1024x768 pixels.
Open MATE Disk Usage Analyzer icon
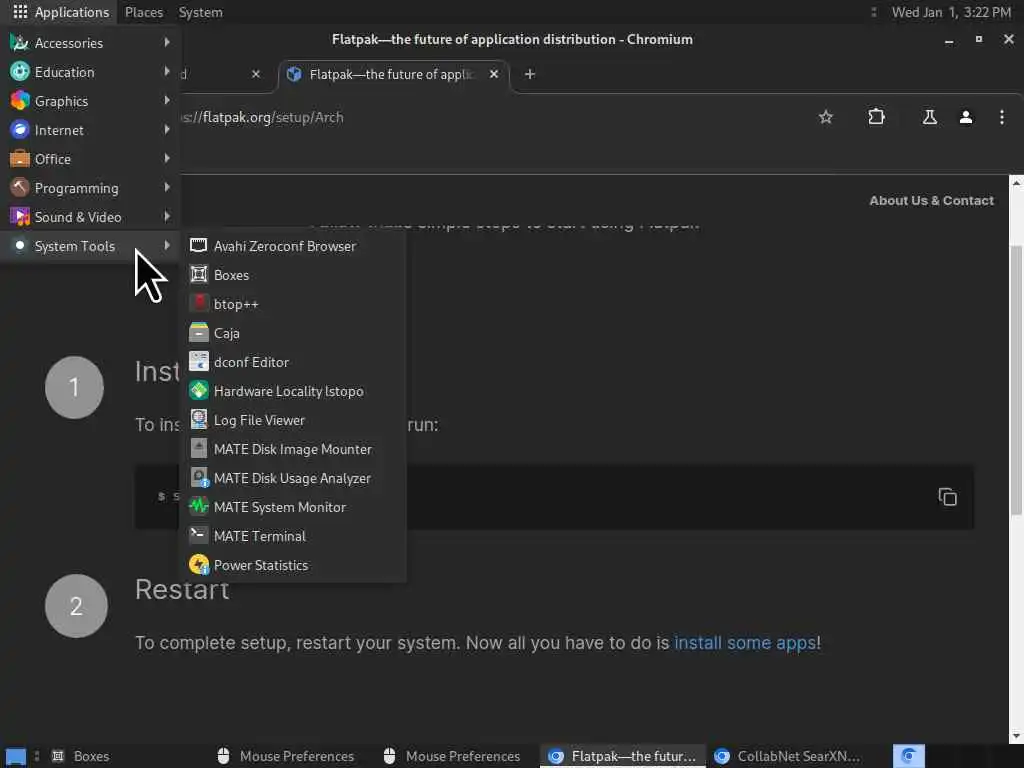click(x=199, y=477)
